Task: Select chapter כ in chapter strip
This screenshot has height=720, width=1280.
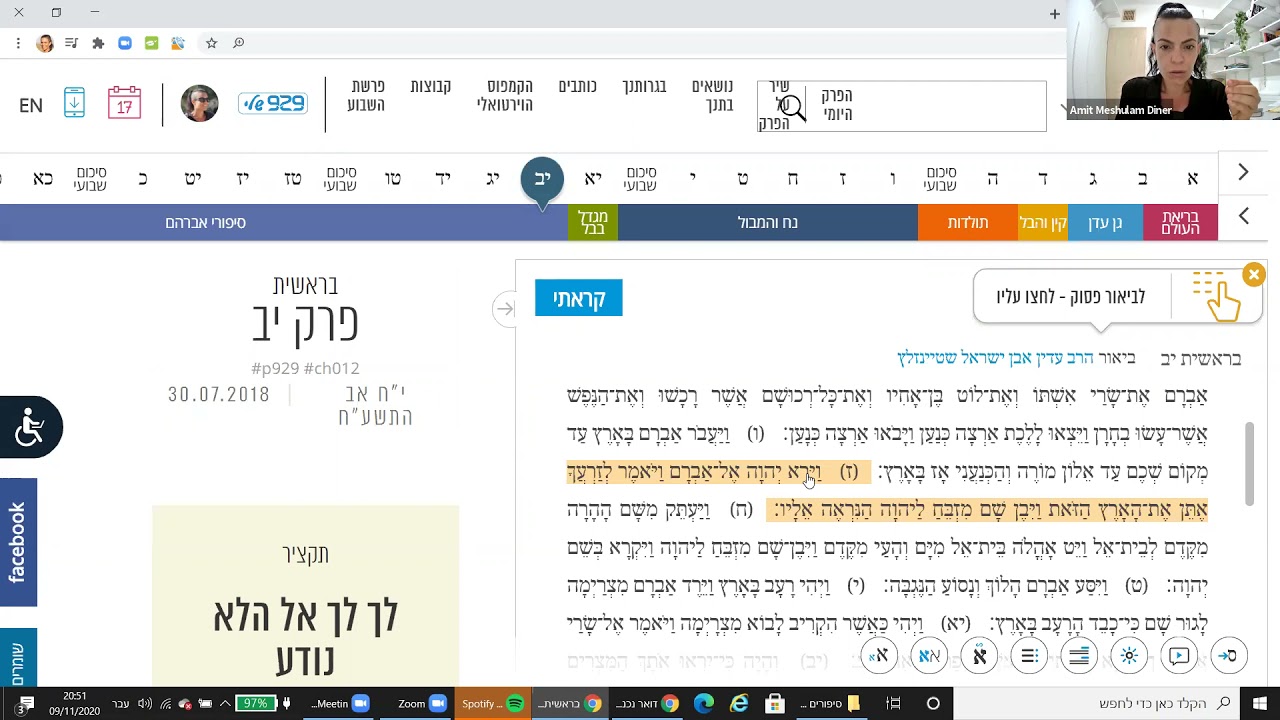Action: tap(142, 179)
